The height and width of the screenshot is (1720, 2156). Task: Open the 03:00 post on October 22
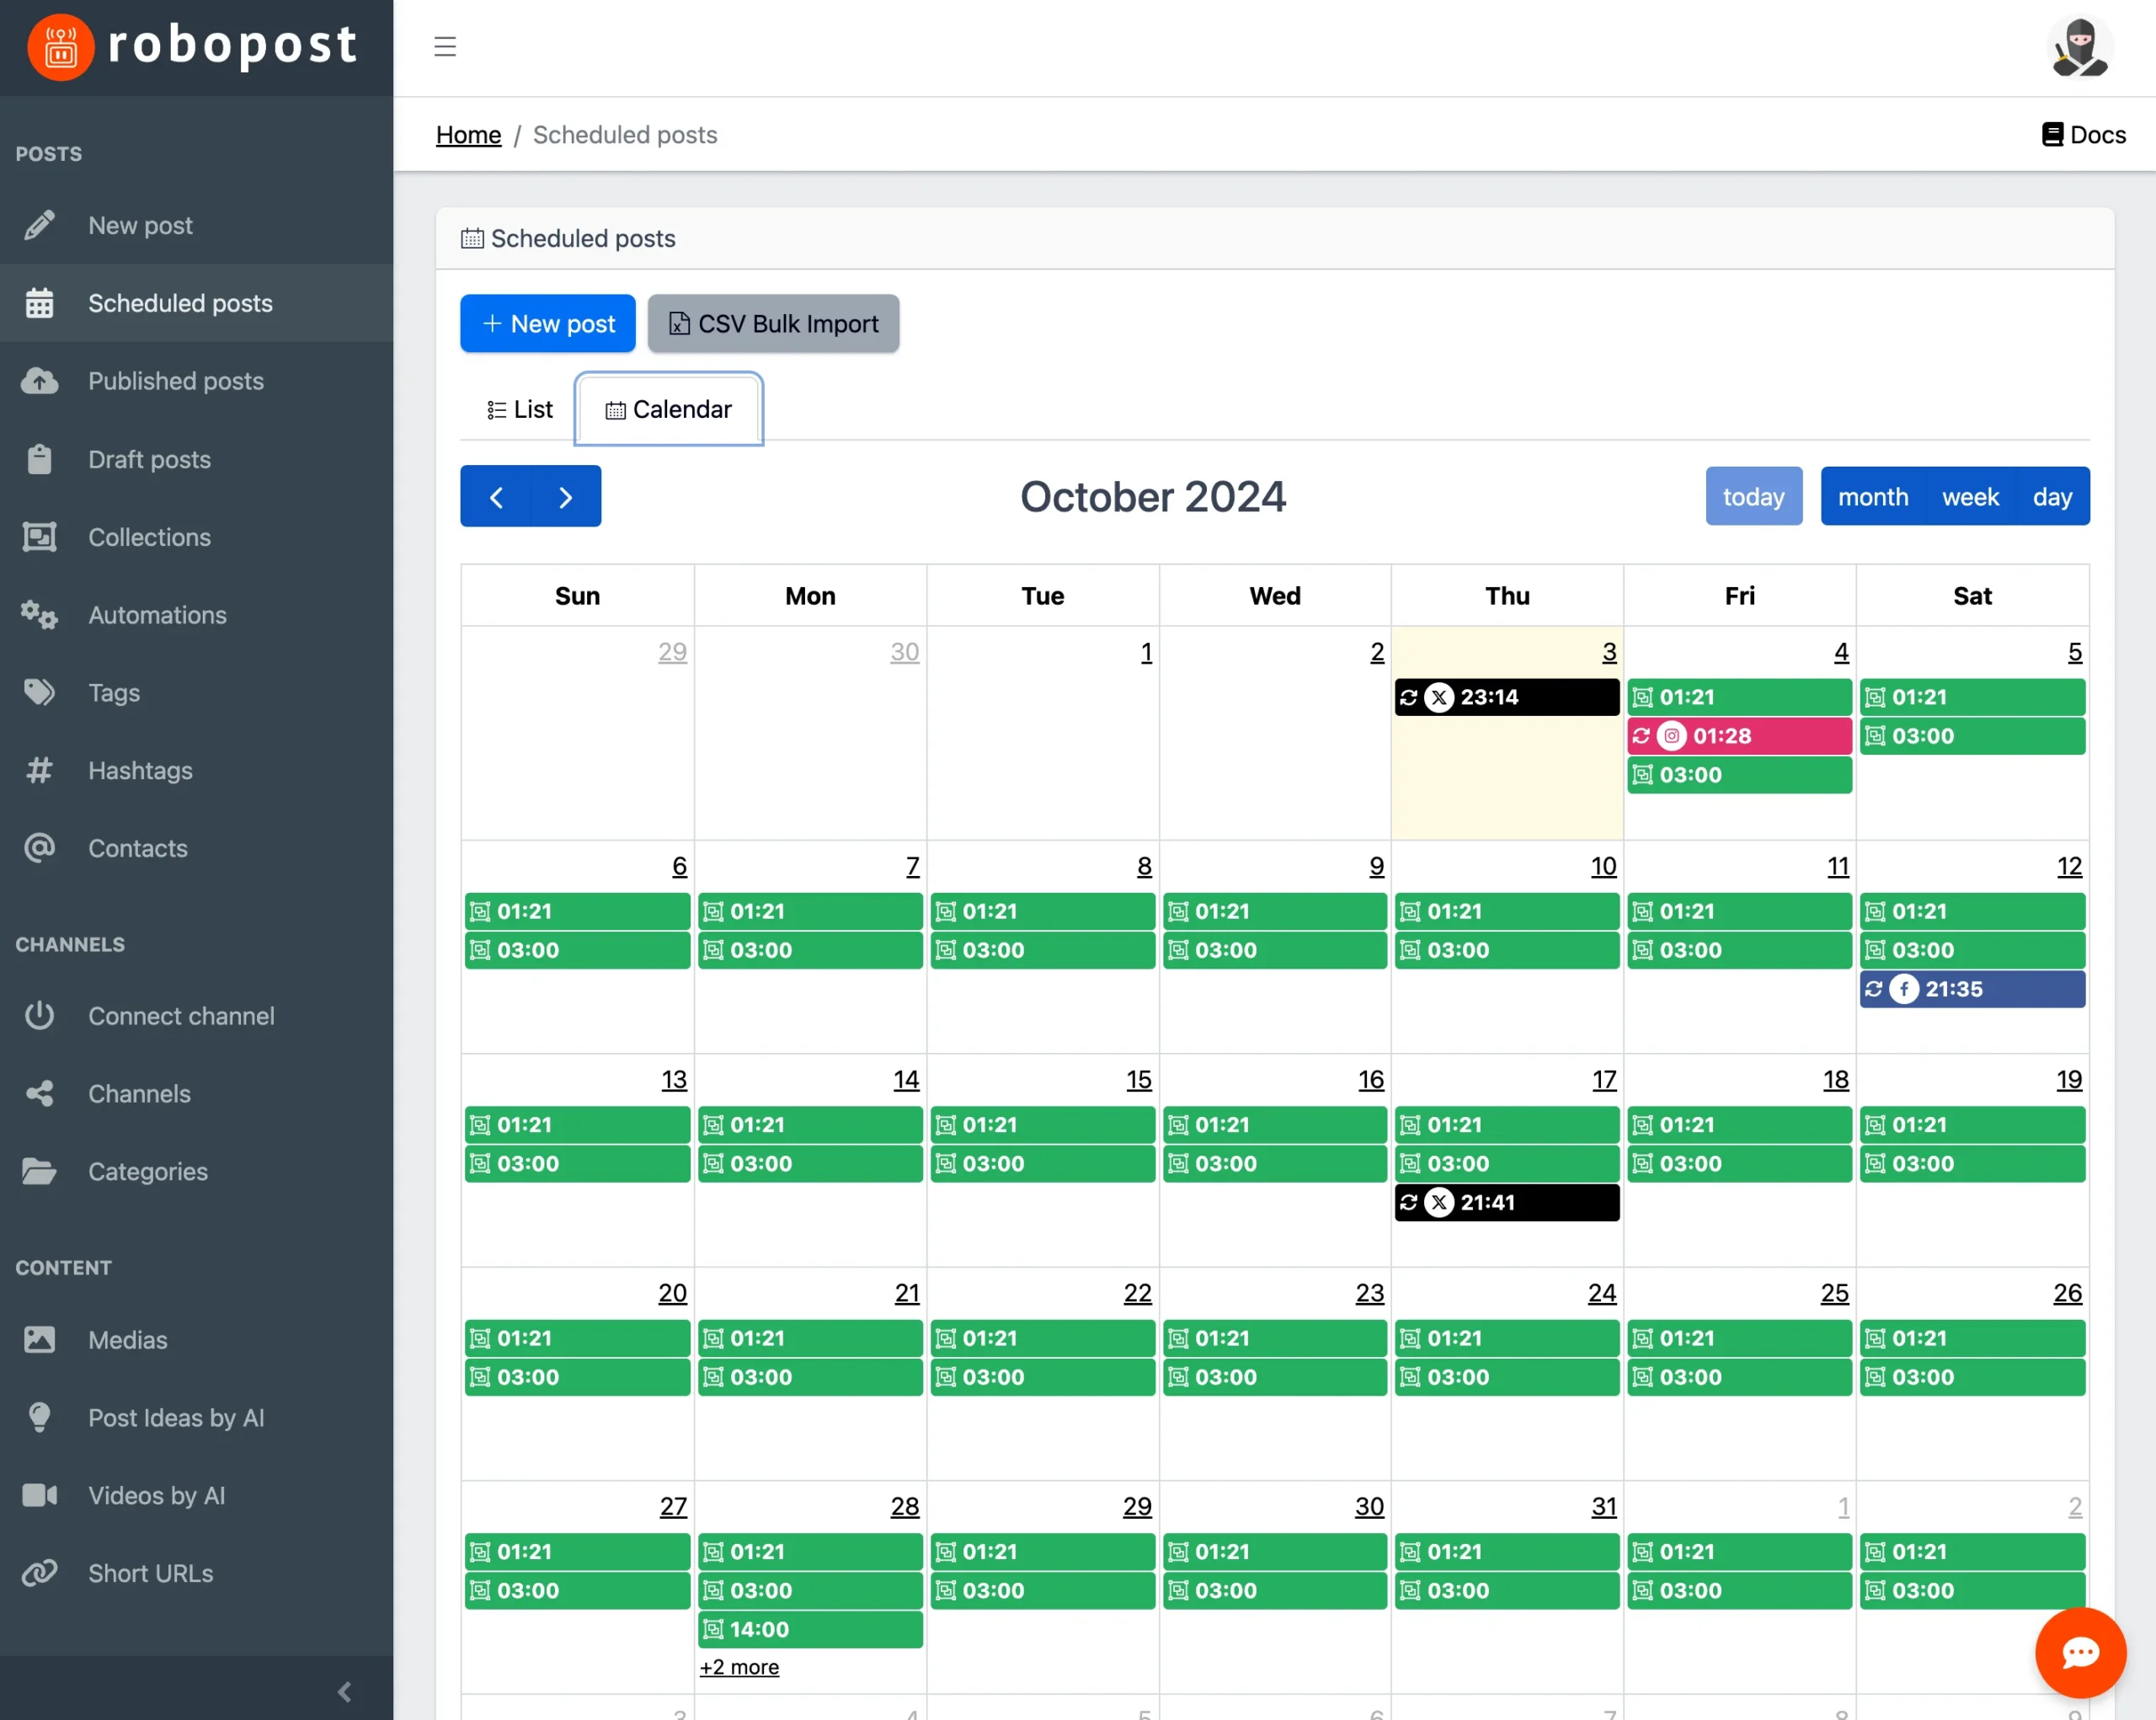(x=1042, y=1377)
